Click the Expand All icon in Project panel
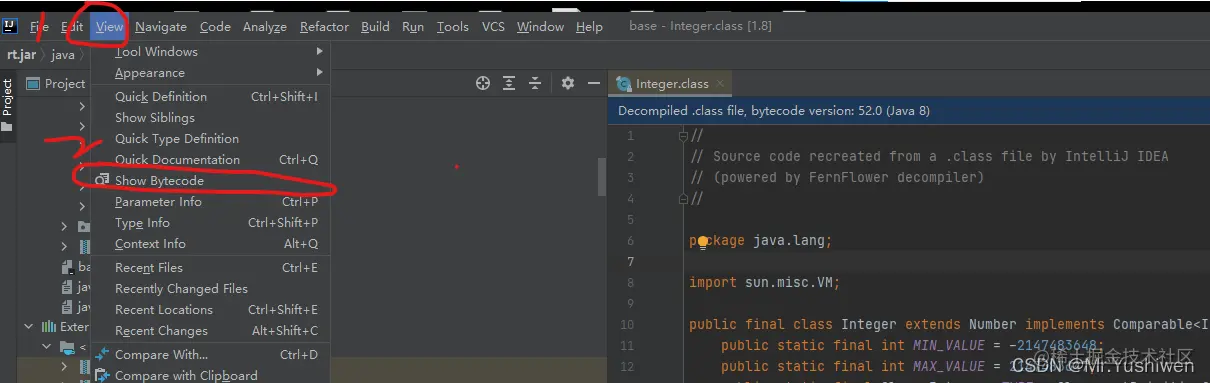This screenshot has height=383, width=1210. tap(509, 84)
